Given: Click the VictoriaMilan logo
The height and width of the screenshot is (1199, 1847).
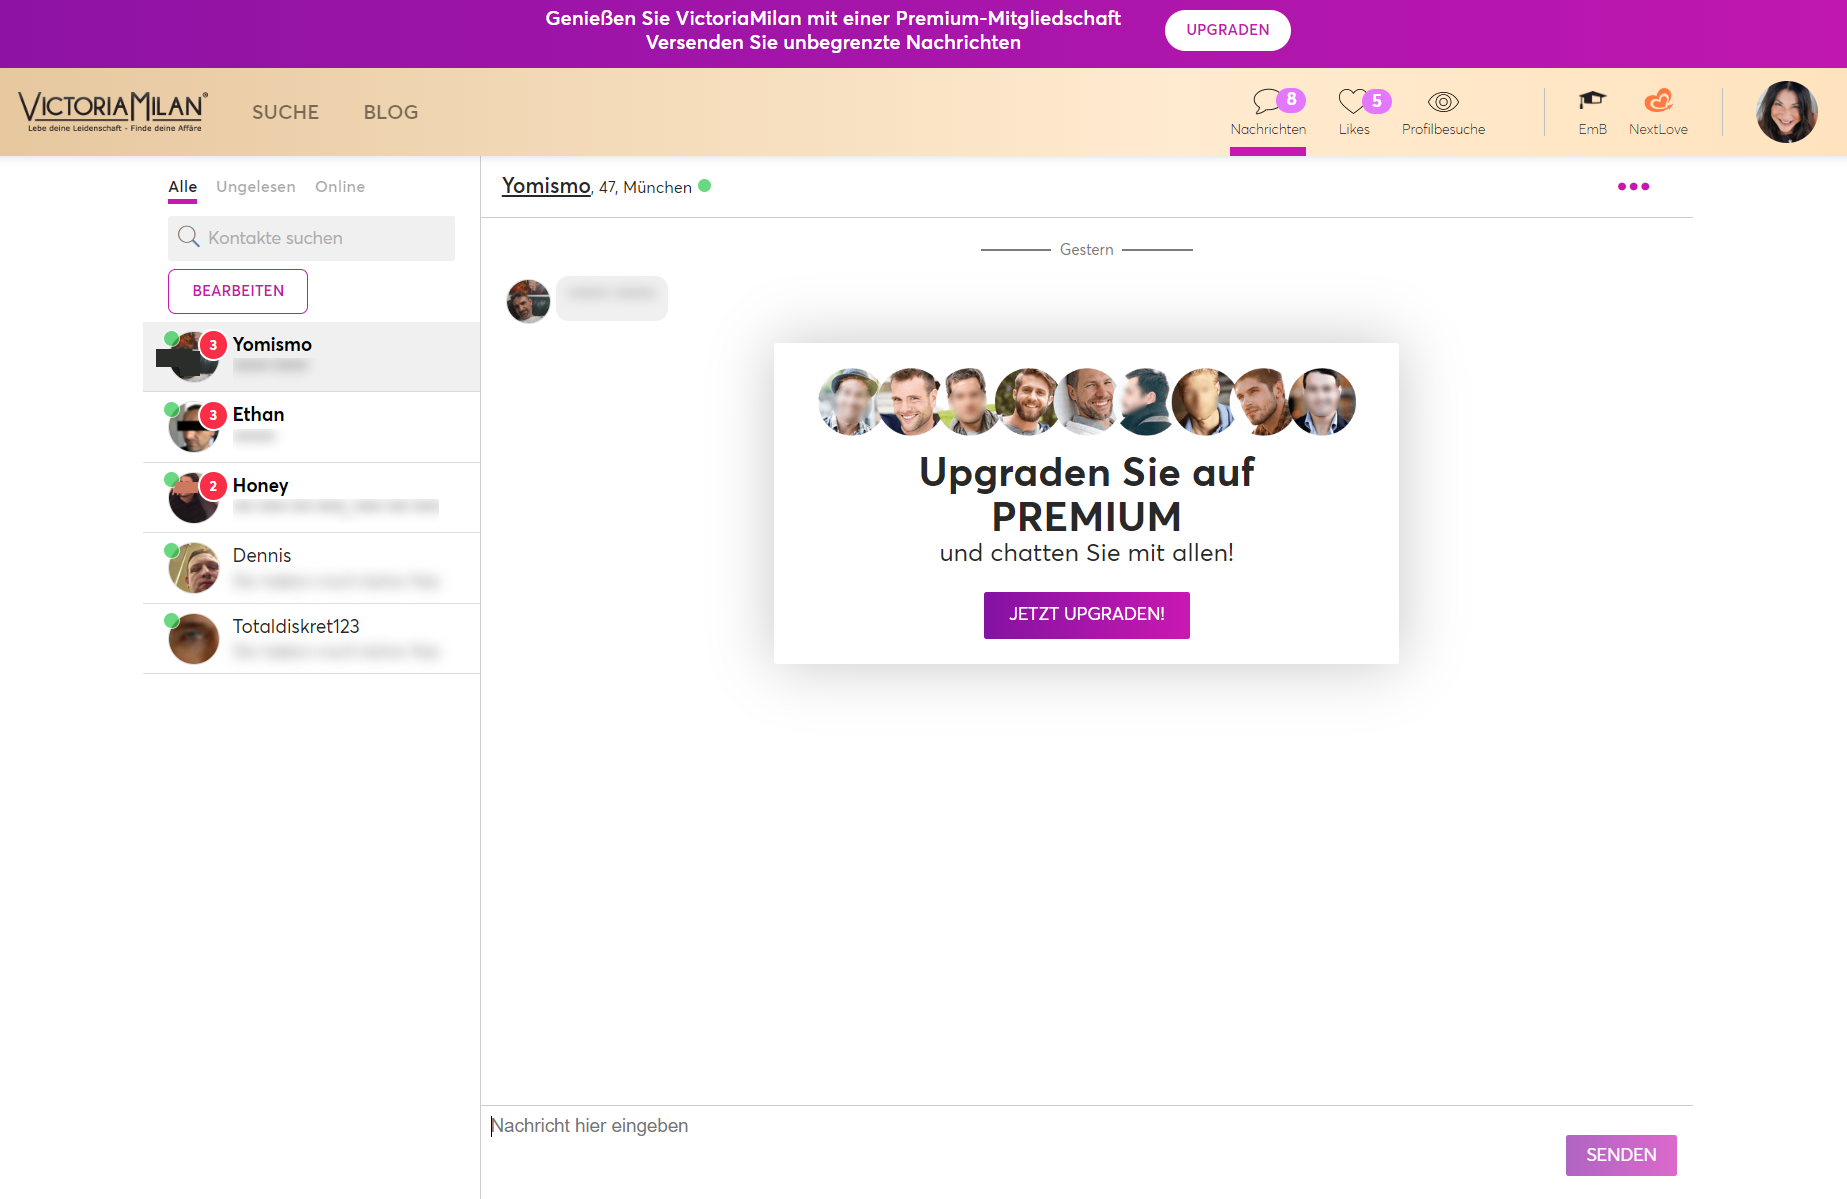Looking at the screenshot, I should [113, 111].
